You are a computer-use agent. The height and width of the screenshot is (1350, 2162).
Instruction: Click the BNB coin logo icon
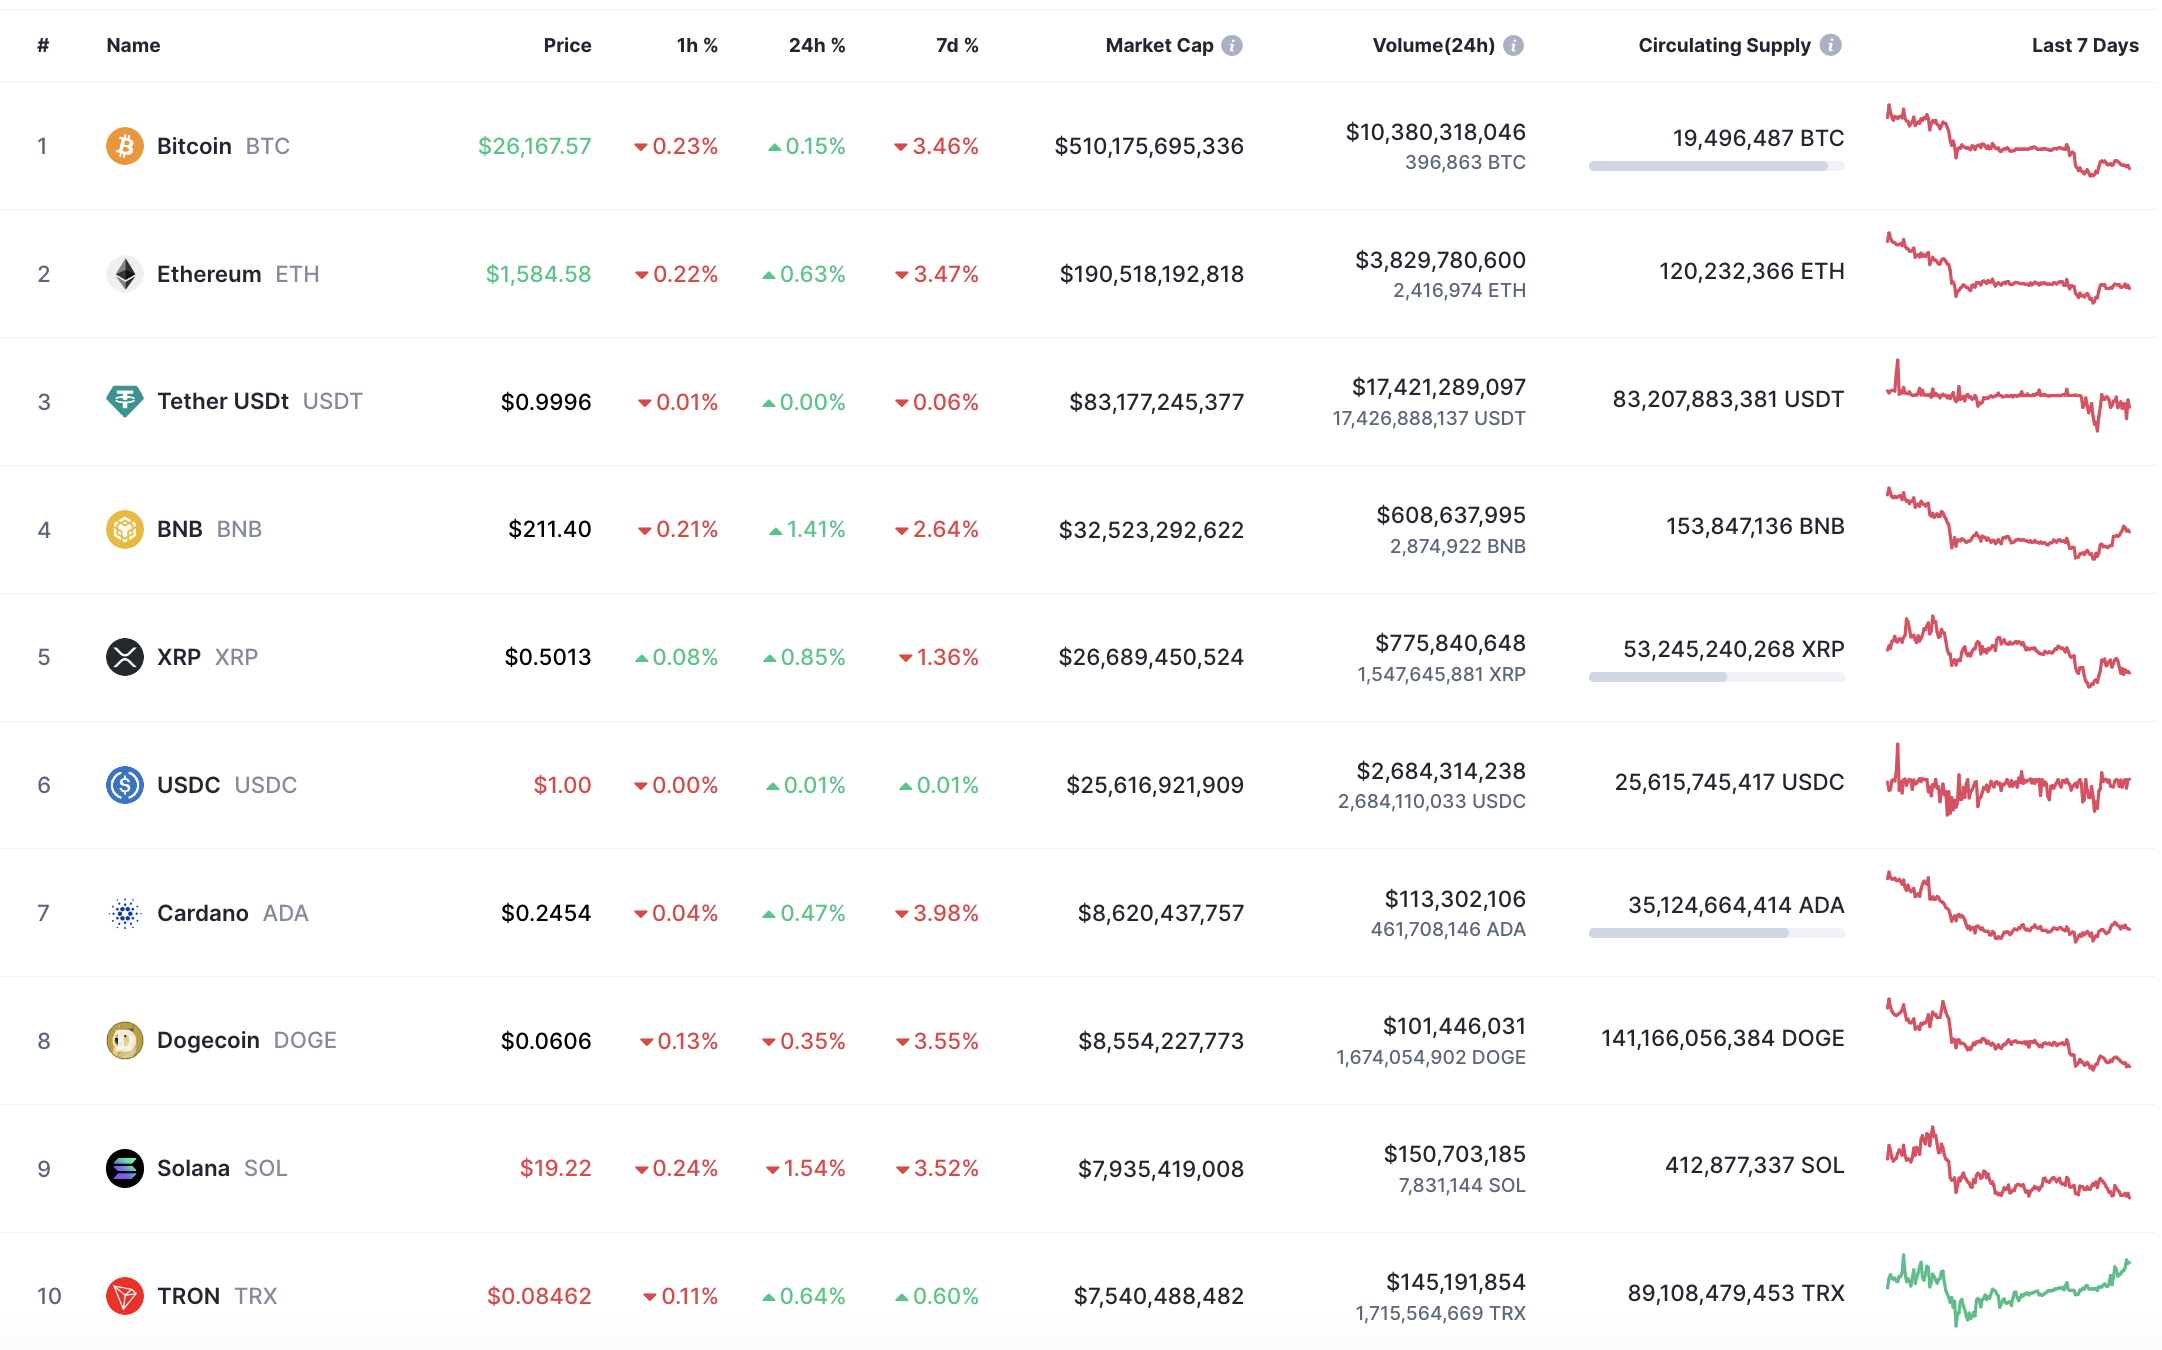(x=124, y=529)
